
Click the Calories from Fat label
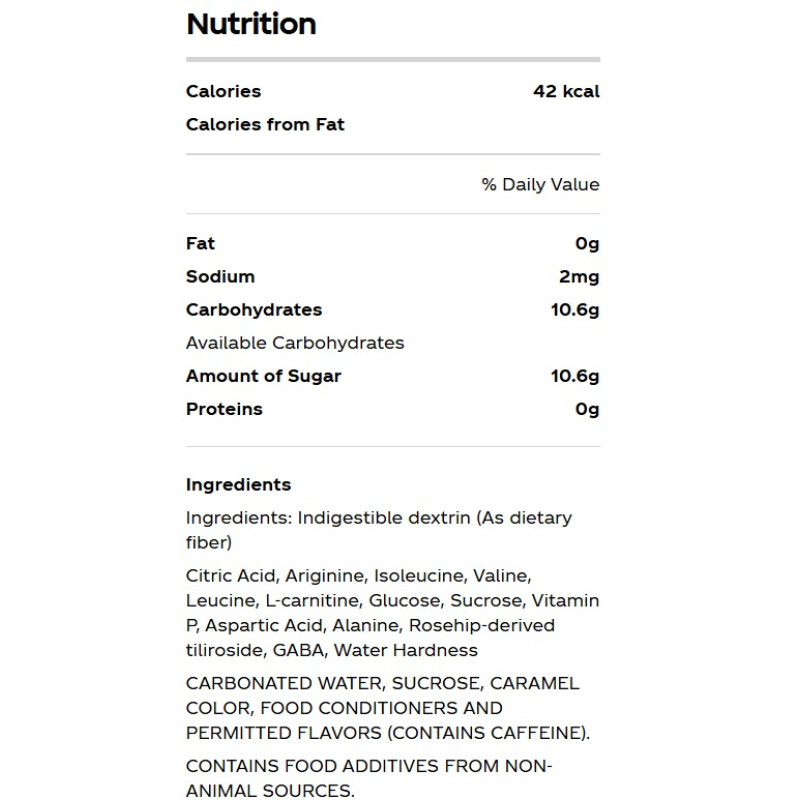(x=265, y=124)
